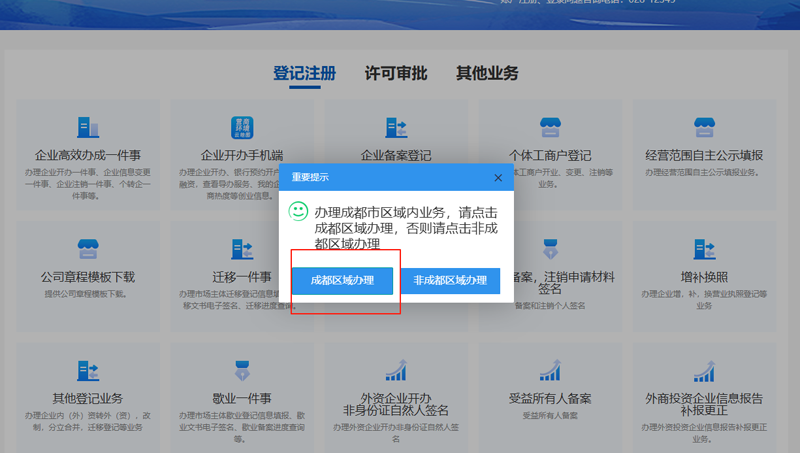Click the 外资企业开办 chart icon
Viewport: 800px width, 453px height.
(396, 370)
